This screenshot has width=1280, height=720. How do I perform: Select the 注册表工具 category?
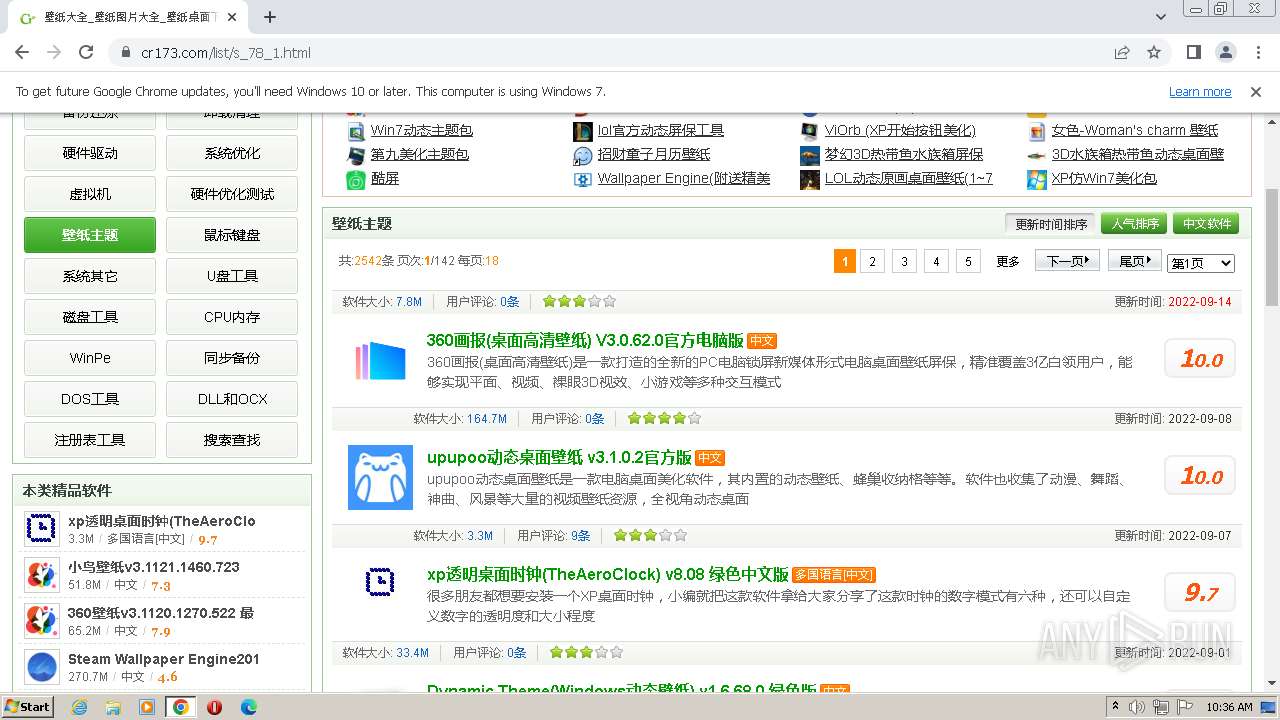click(90, 440)
